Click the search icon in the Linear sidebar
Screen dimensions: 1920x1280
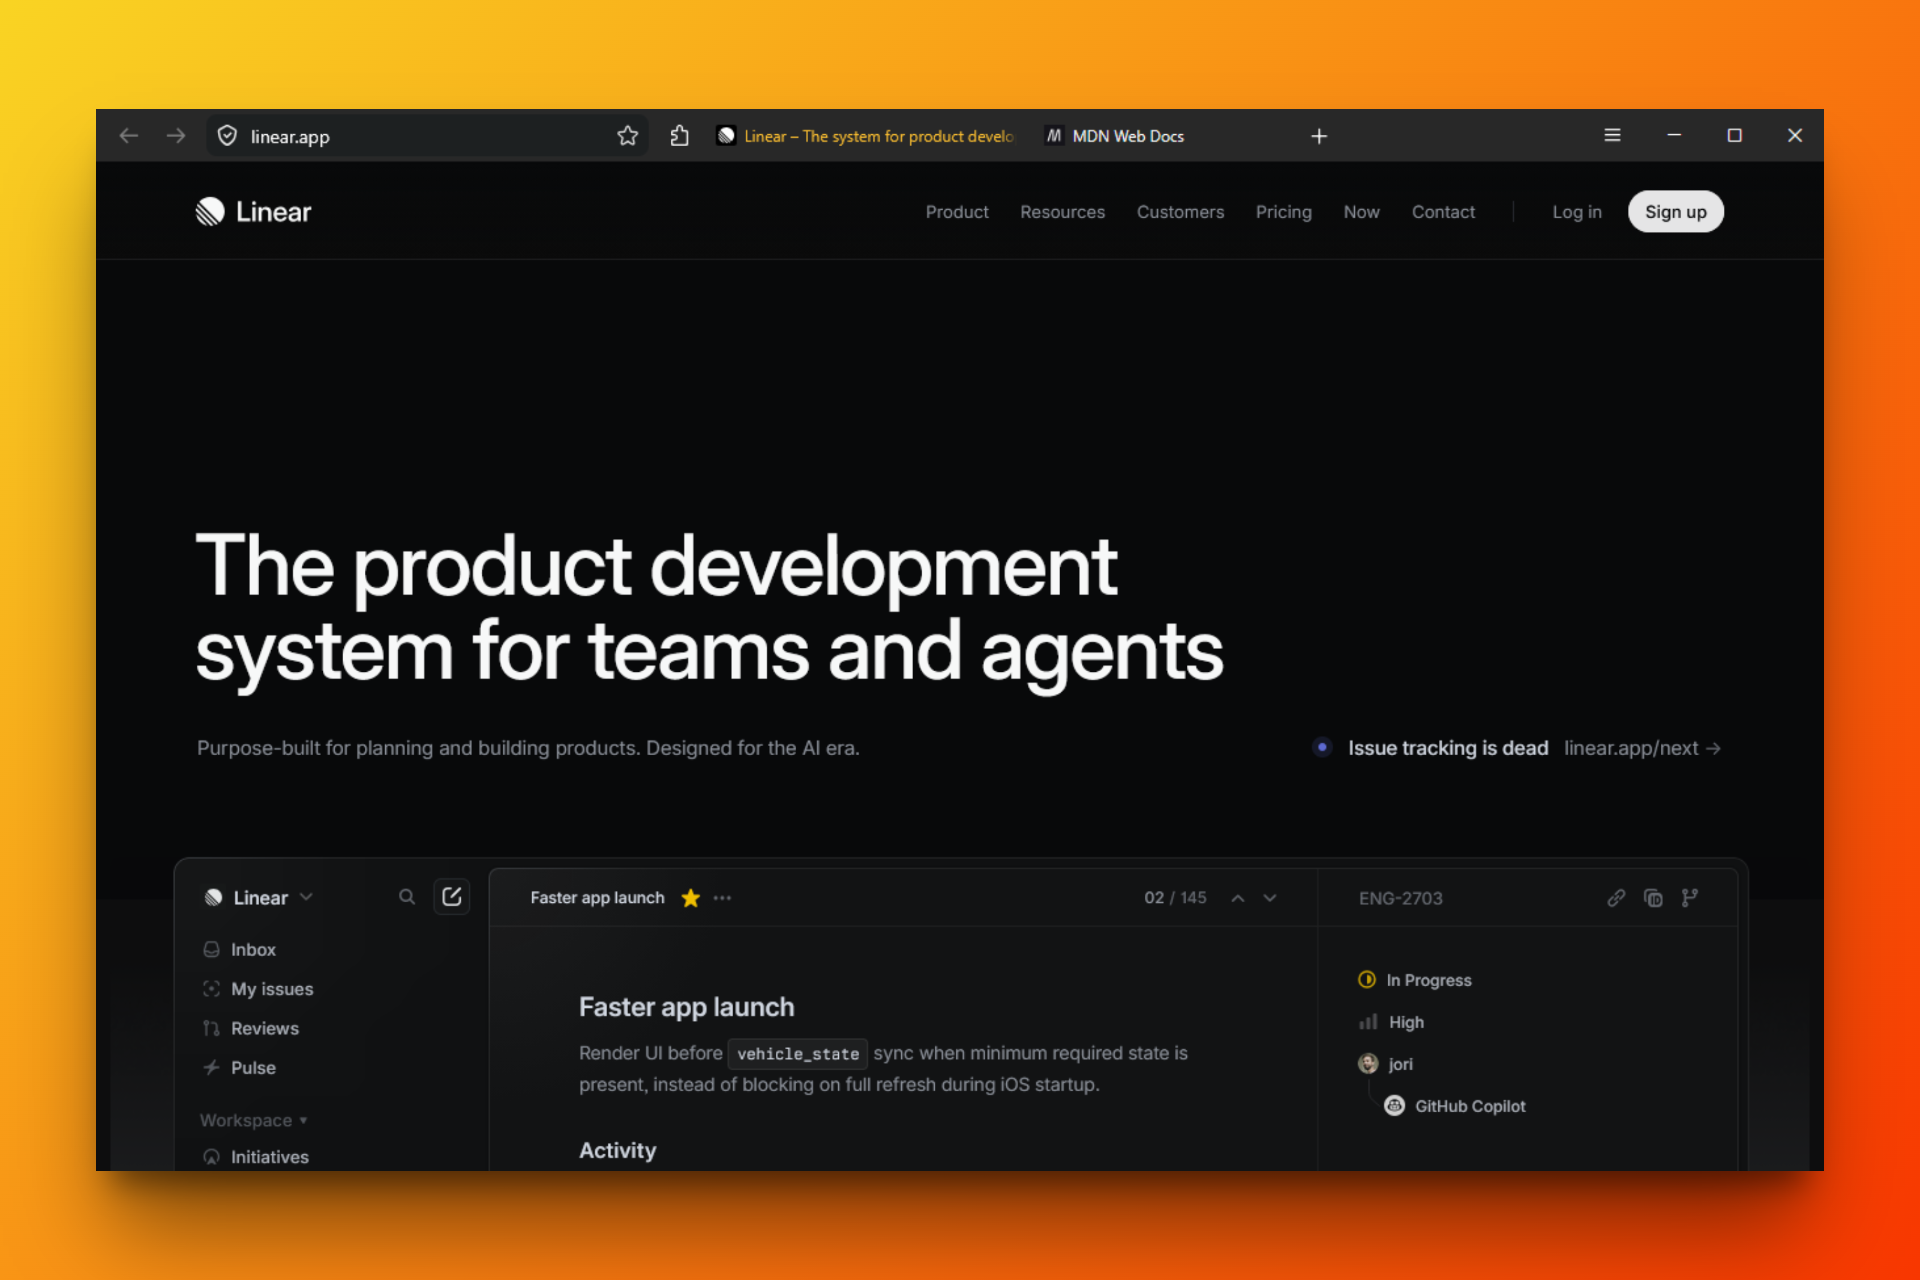point(407,897)
